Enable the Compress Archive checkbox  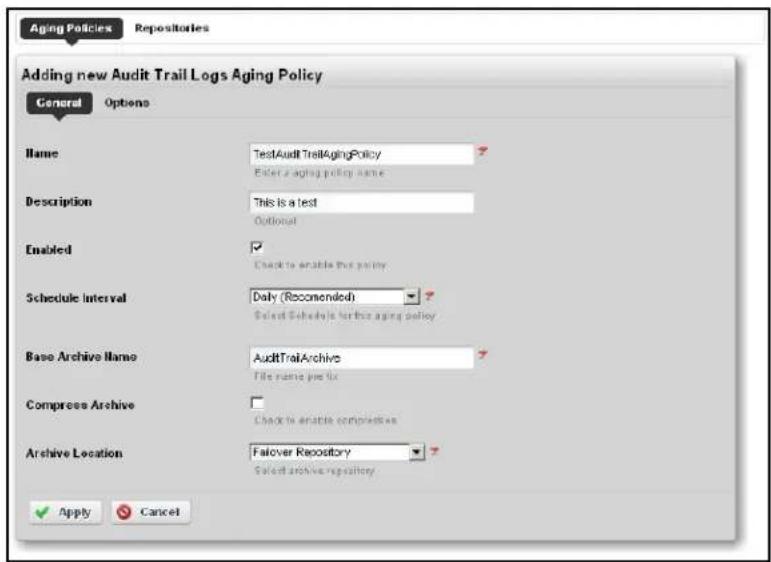pos(257,403)
